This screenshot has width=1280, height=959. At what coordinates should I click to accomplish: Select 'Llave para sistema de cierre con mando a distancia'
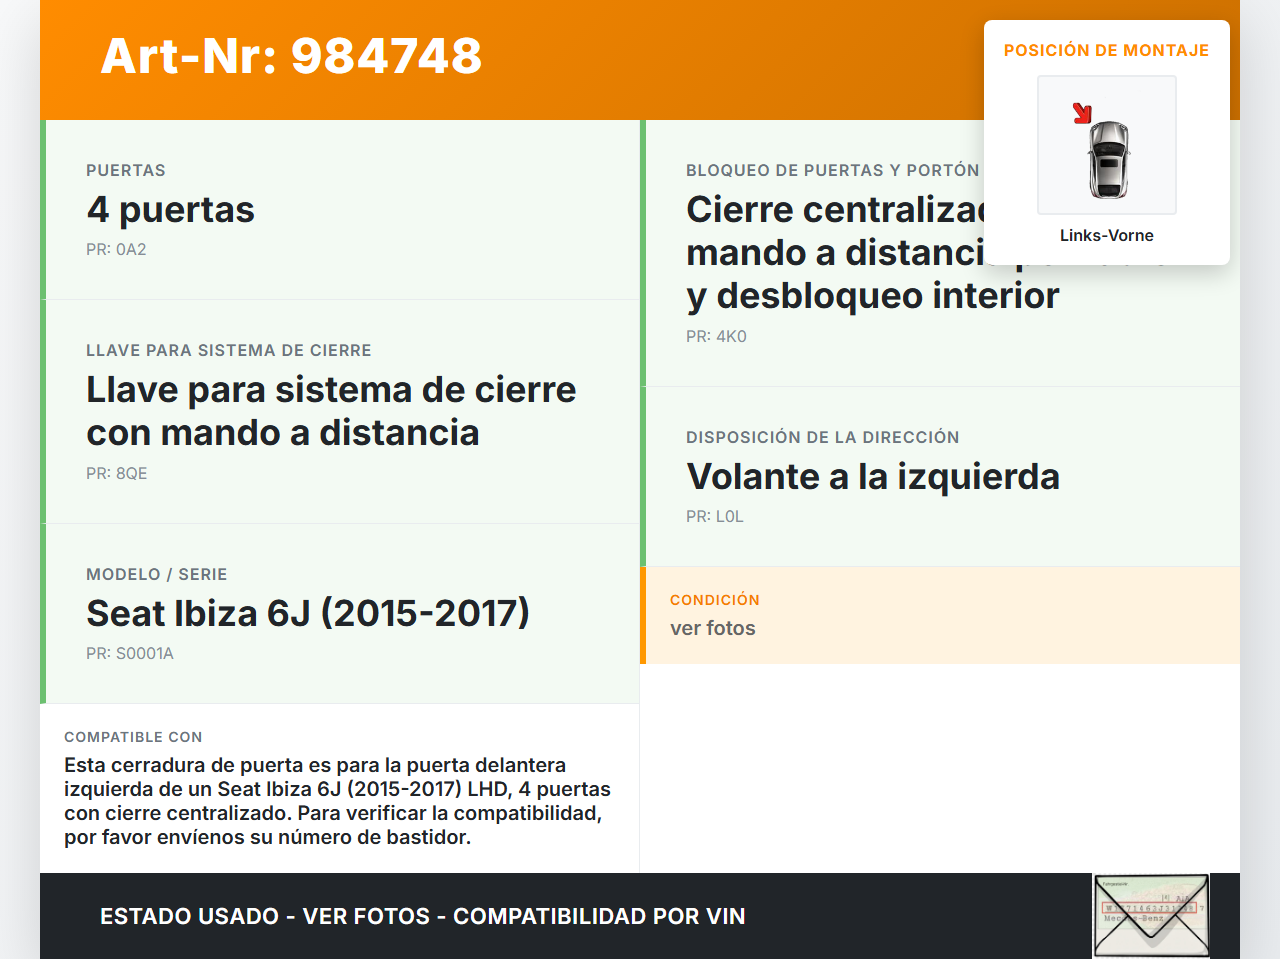click(331, 411)
